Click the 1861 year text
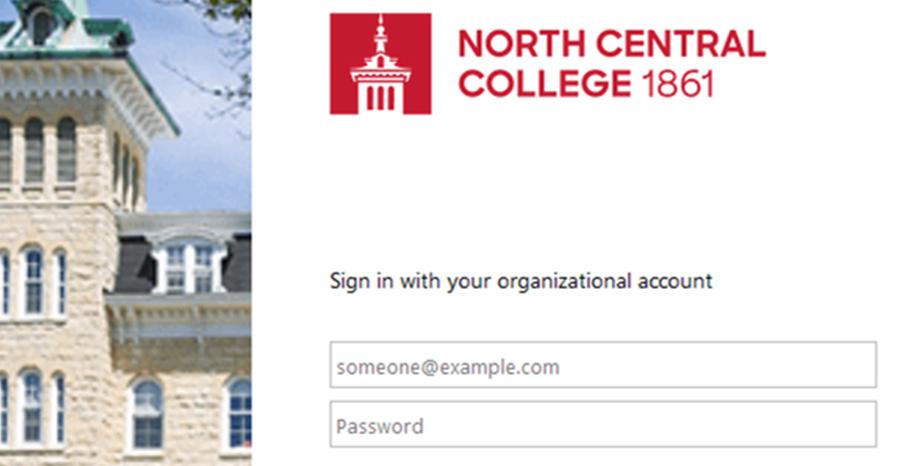The image size is (908, 466). [x=678, y=84]
